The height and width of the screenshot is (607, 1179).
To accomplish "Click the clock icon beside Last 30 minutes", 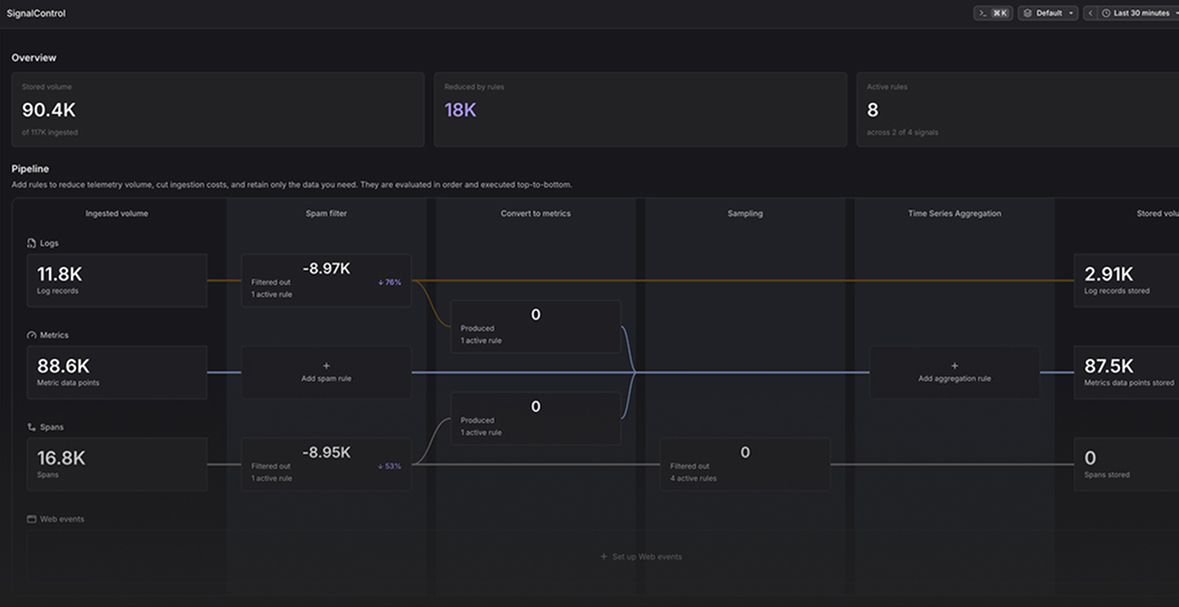I will [1106, 14].
